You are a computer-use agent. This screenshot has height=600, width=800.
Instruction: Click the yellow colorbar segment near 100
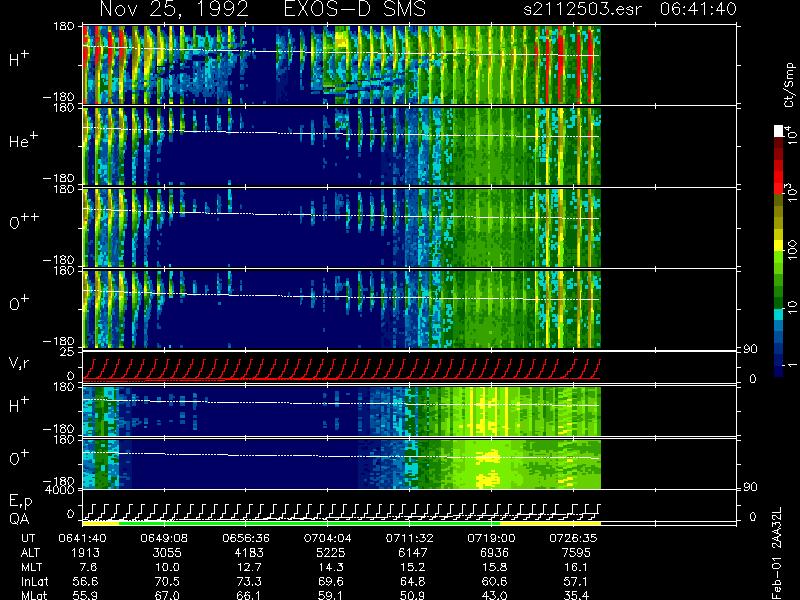(779, 247)
